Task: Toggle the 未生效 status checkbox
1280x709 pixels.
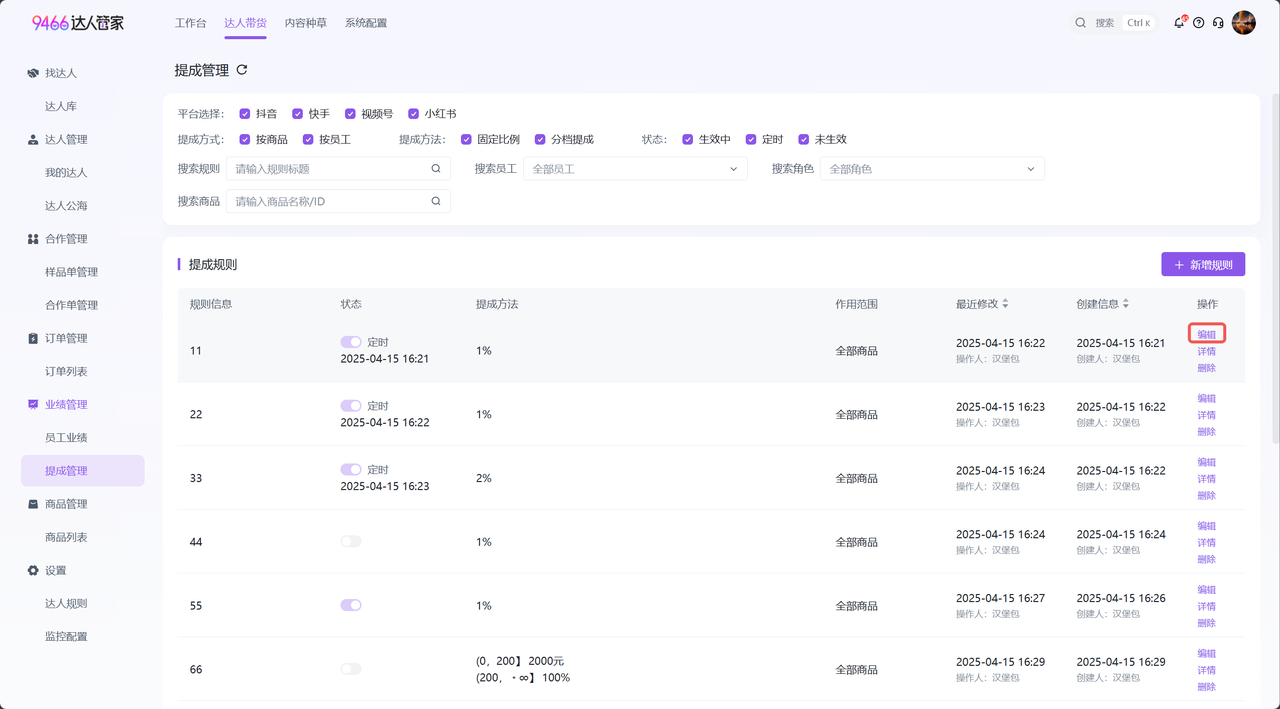Action: [804, 139]
